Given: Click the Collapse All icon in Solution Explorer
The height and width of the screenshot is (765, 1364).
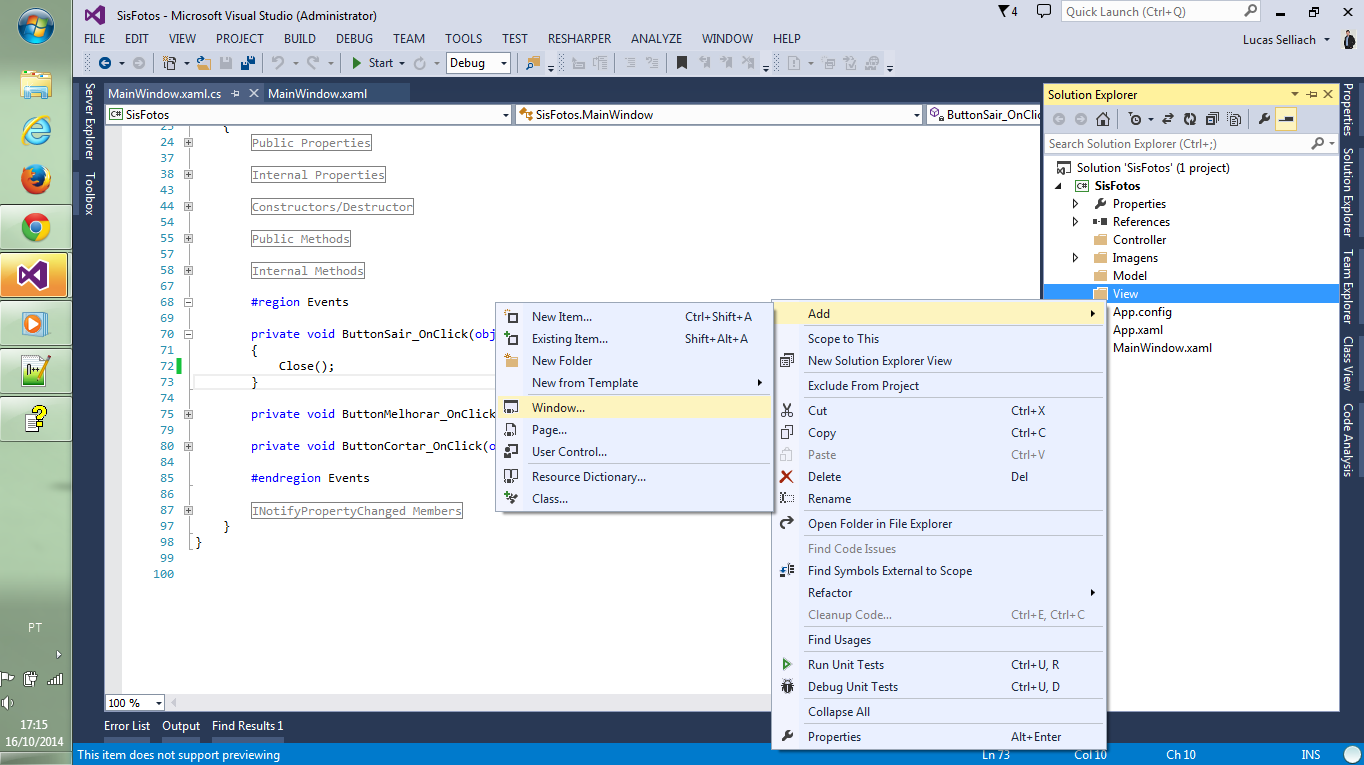Looking at the screenshot, I should point(1212,119).
